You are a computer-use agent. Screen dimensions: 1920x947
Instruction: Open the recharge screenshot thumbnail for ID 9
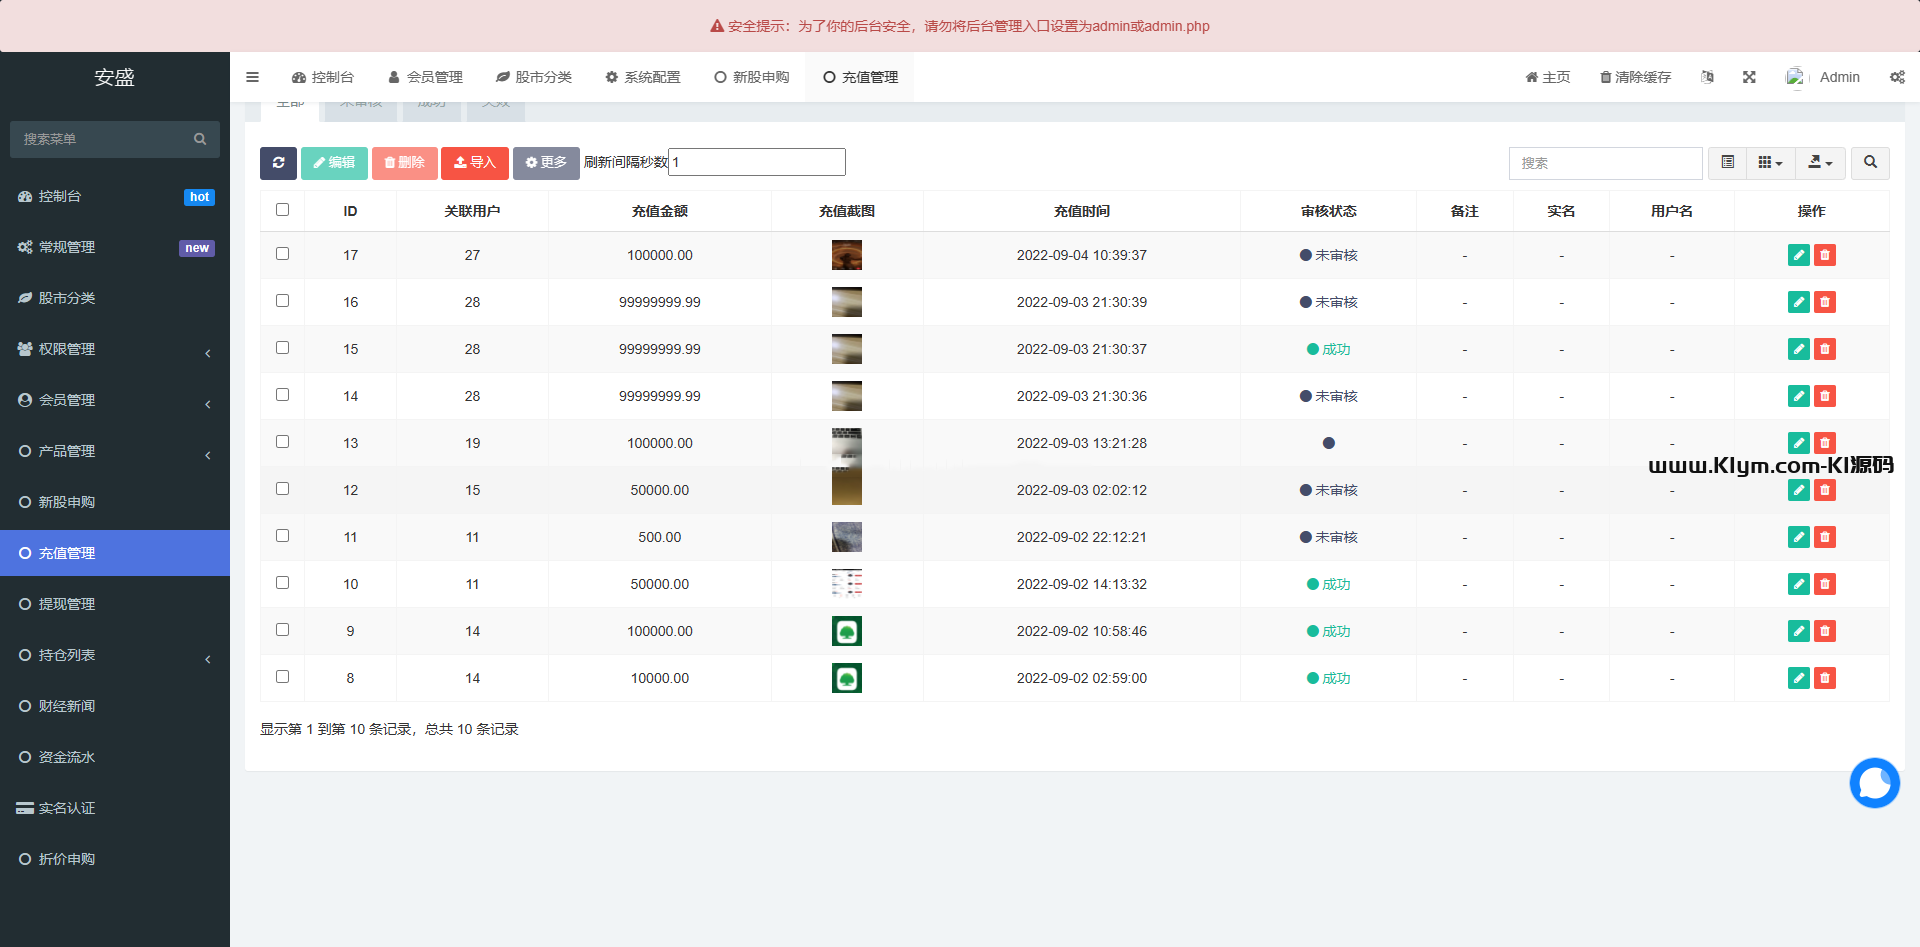click(847, 631)
